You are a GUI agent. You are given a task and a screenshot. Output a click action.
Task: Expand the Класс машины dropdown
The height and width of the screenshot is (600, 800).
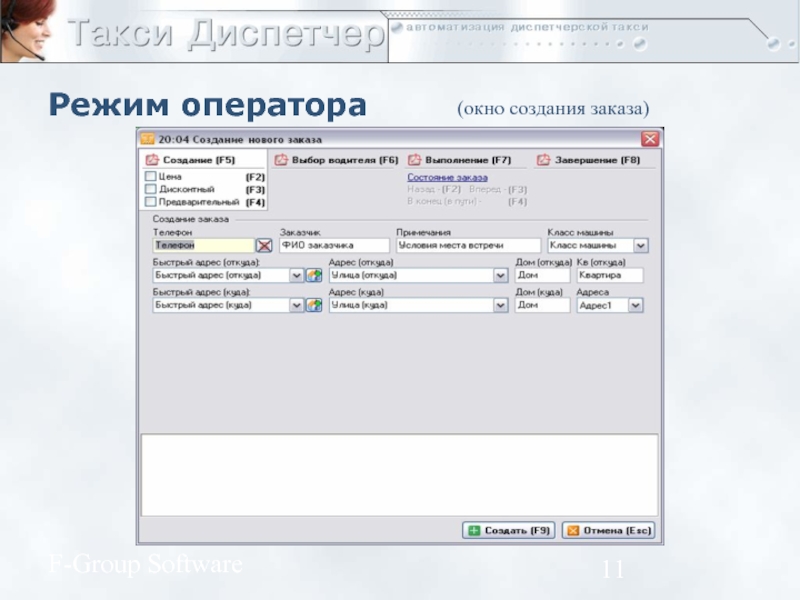tap(640, 245)
